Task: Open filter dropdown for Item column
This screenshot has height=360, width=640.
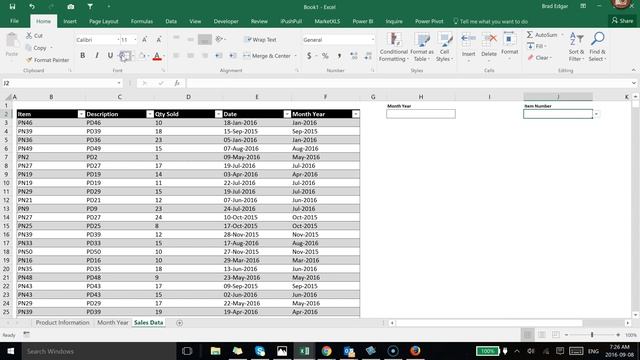Action: coord(81,114)
